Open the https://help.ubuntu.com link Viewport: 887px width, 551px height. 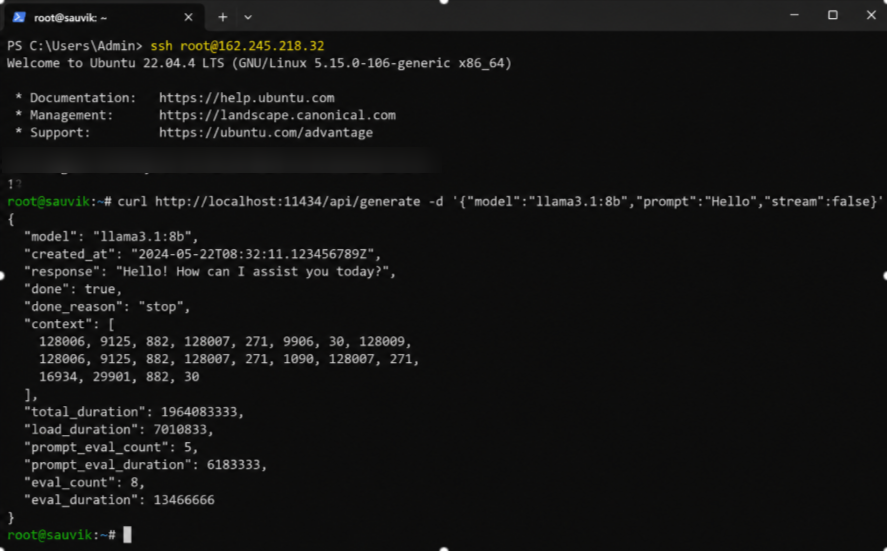pos(247,98)
